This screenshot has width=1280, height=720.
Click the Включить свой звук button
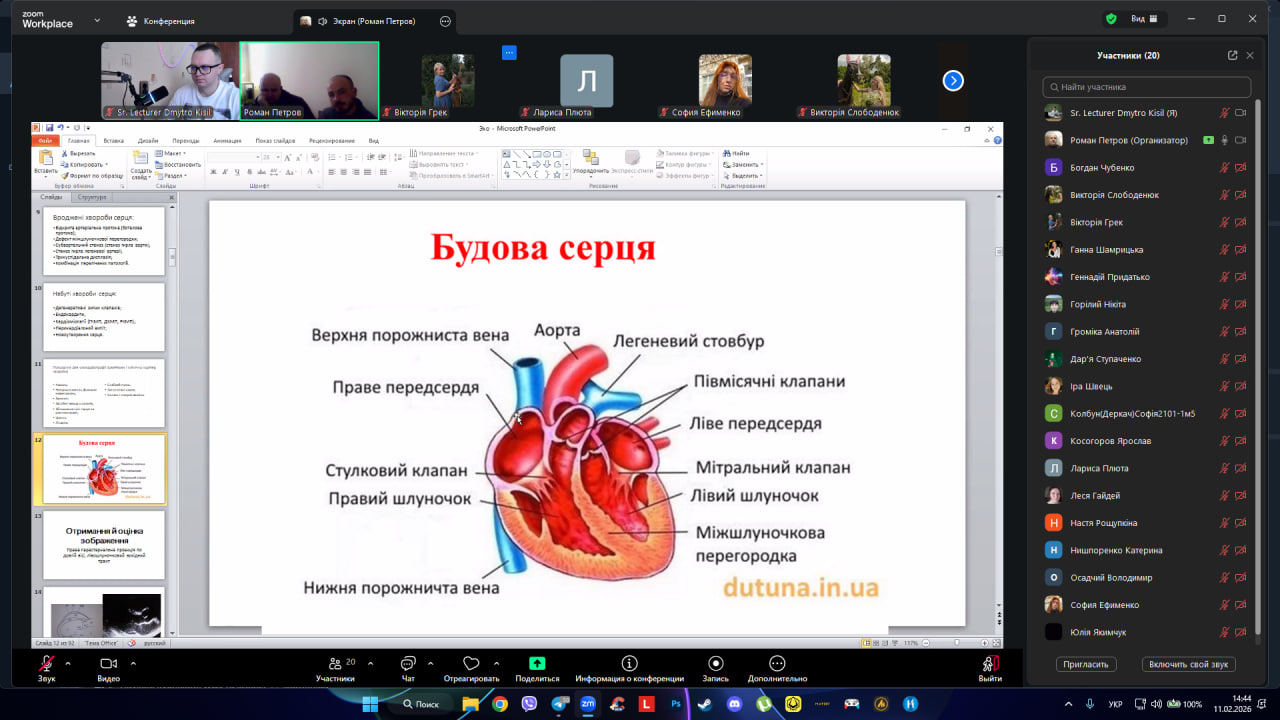pyautogui.click(x=1188, y=664)
